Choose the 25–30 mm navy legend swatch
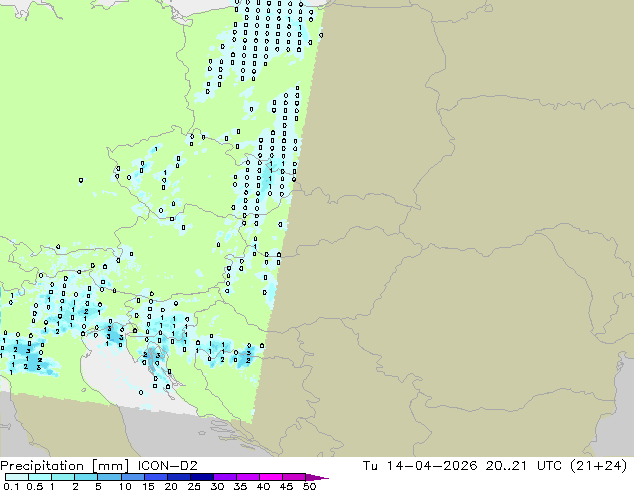Image resolution: width=634 pixels, height=490 pixels. (x=201, y=477)
